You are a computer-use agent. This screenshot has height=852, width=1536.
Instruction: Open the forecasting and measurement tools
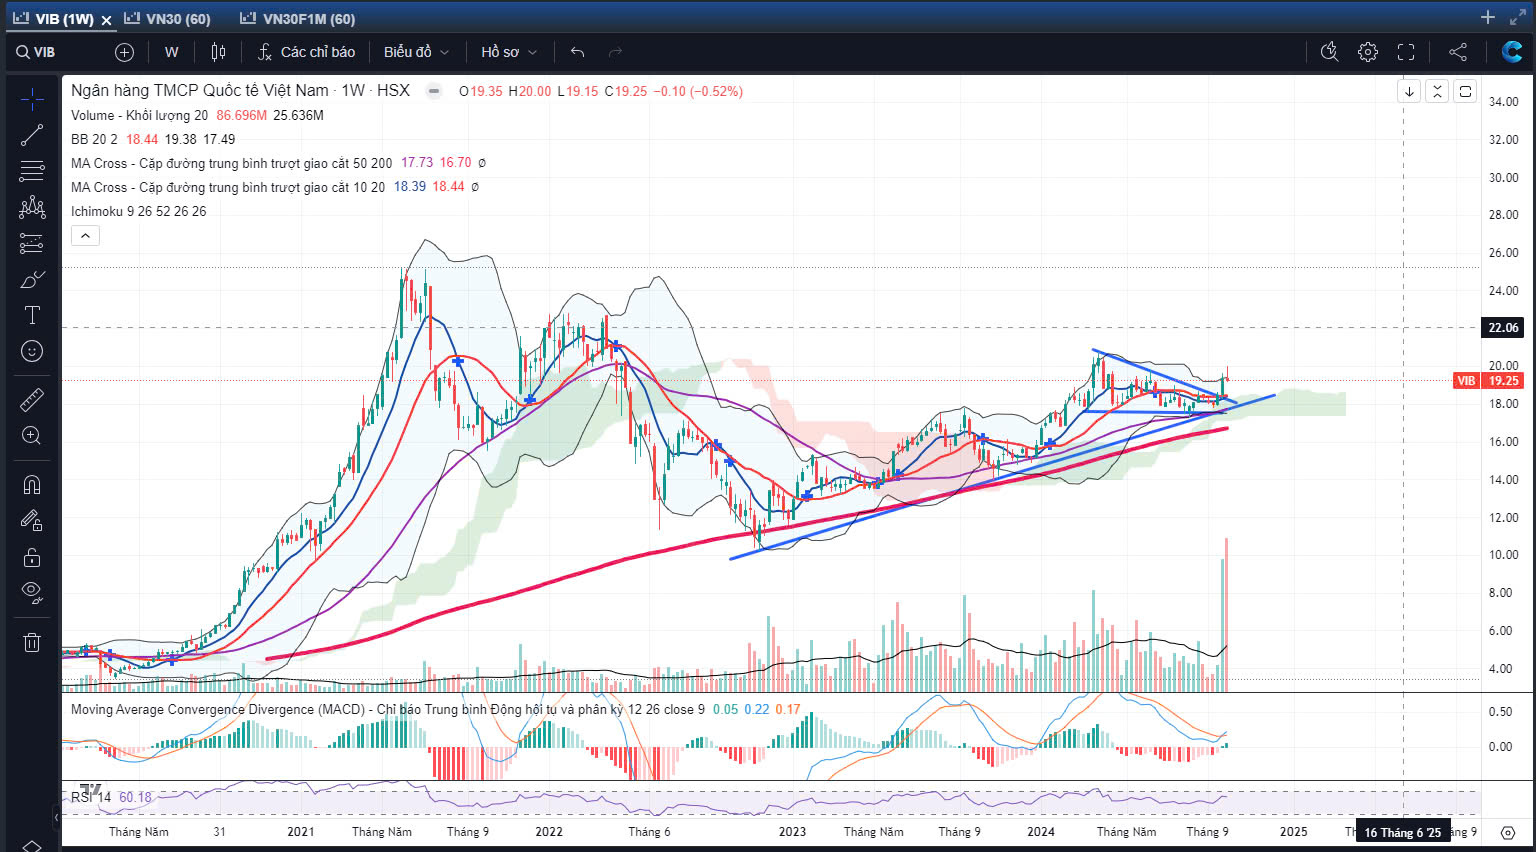coord(32,243)
